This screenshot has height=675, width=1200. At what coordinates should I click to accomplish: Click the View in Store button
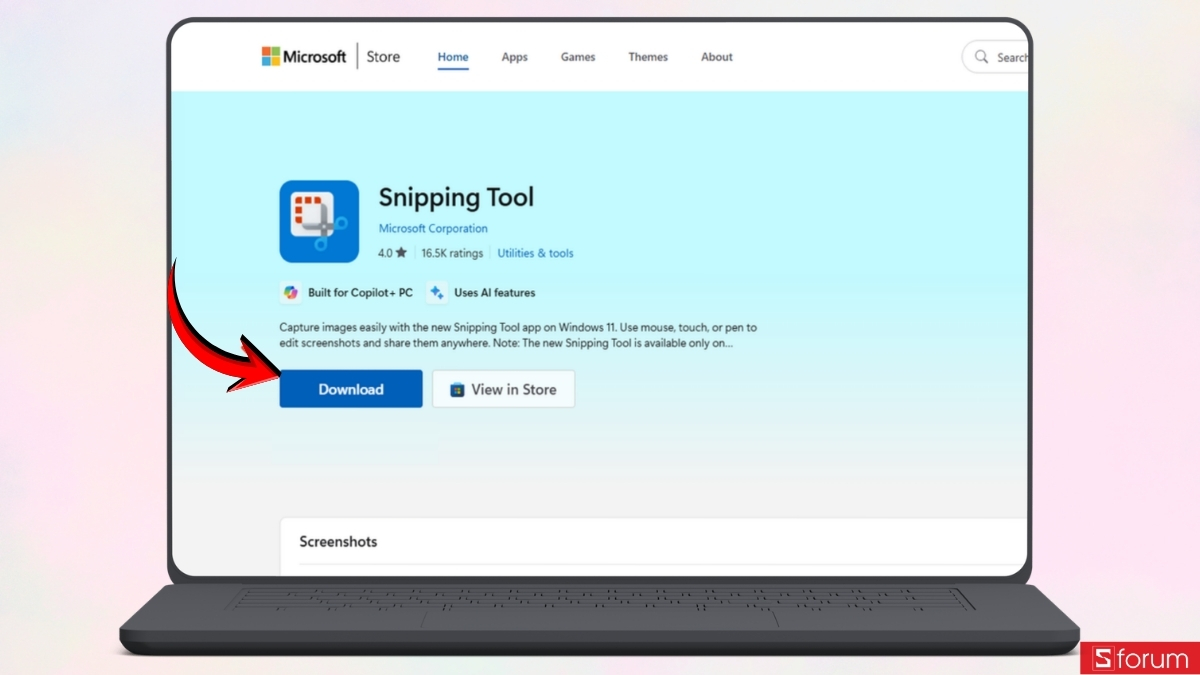[x=503, y=389]
